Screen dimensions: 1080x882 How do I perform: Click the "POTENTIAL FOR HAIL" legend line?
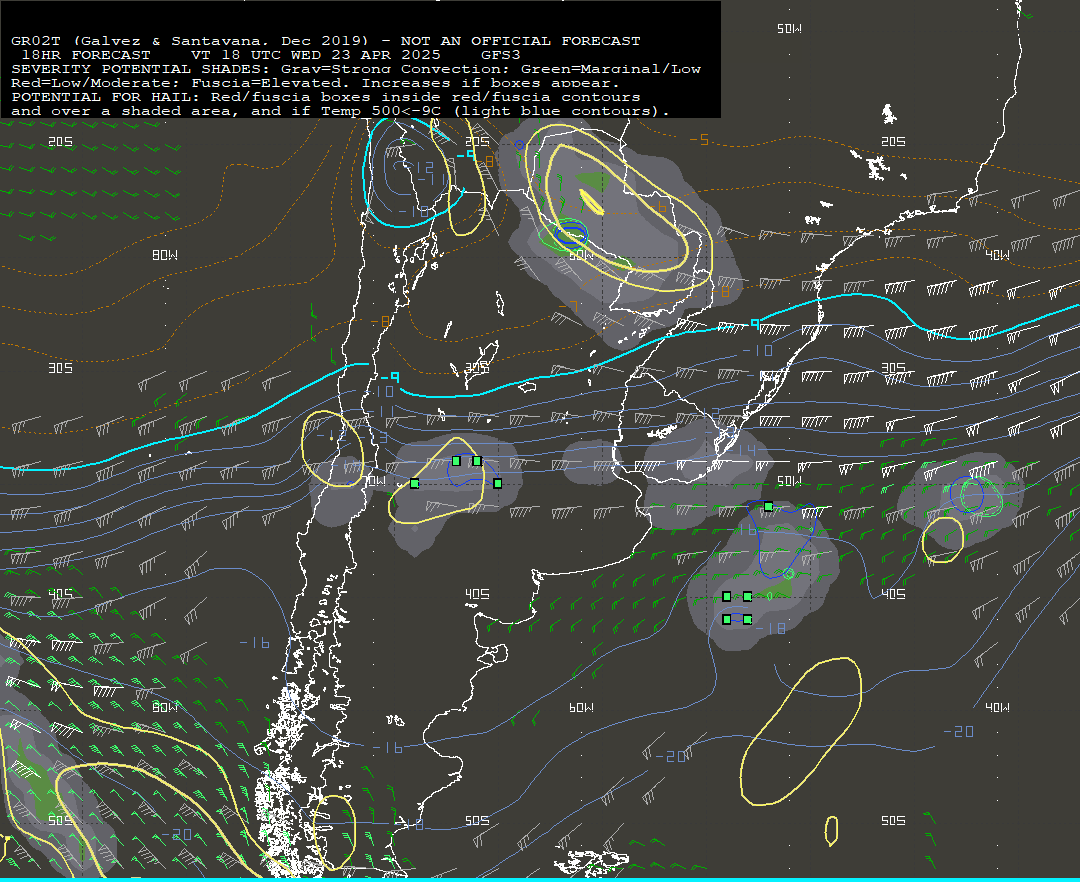coord(326,97)
